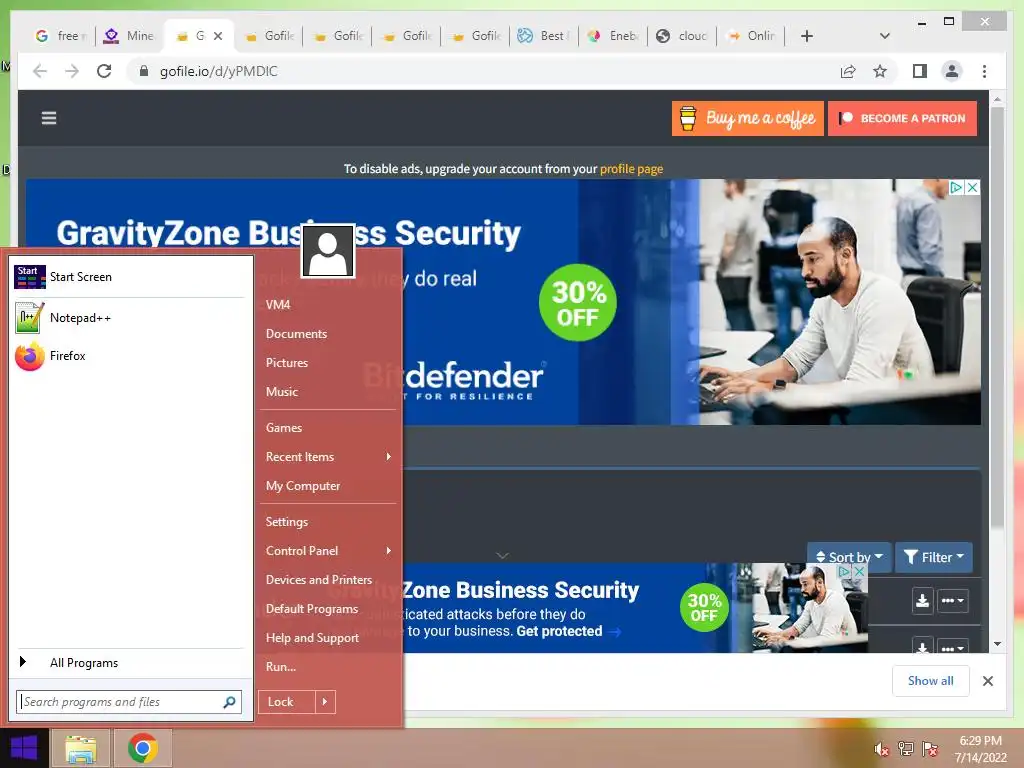Open Music from start menu
The height and width of the screenshot is (768, 1024).
point(281,392)
